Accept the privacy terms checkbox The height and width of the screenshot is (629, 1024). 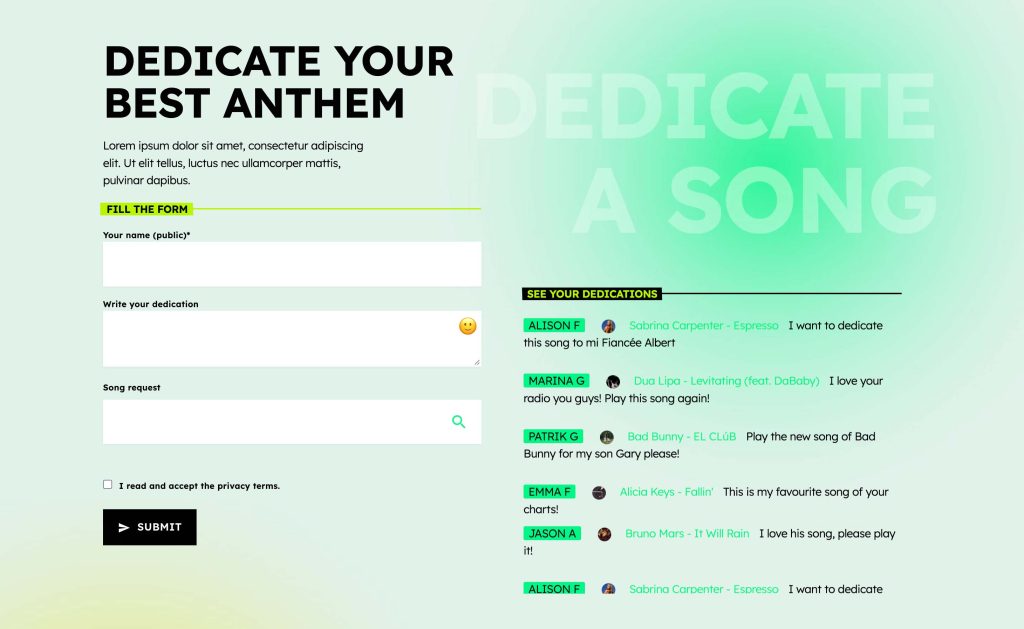(x=107, y=484)
